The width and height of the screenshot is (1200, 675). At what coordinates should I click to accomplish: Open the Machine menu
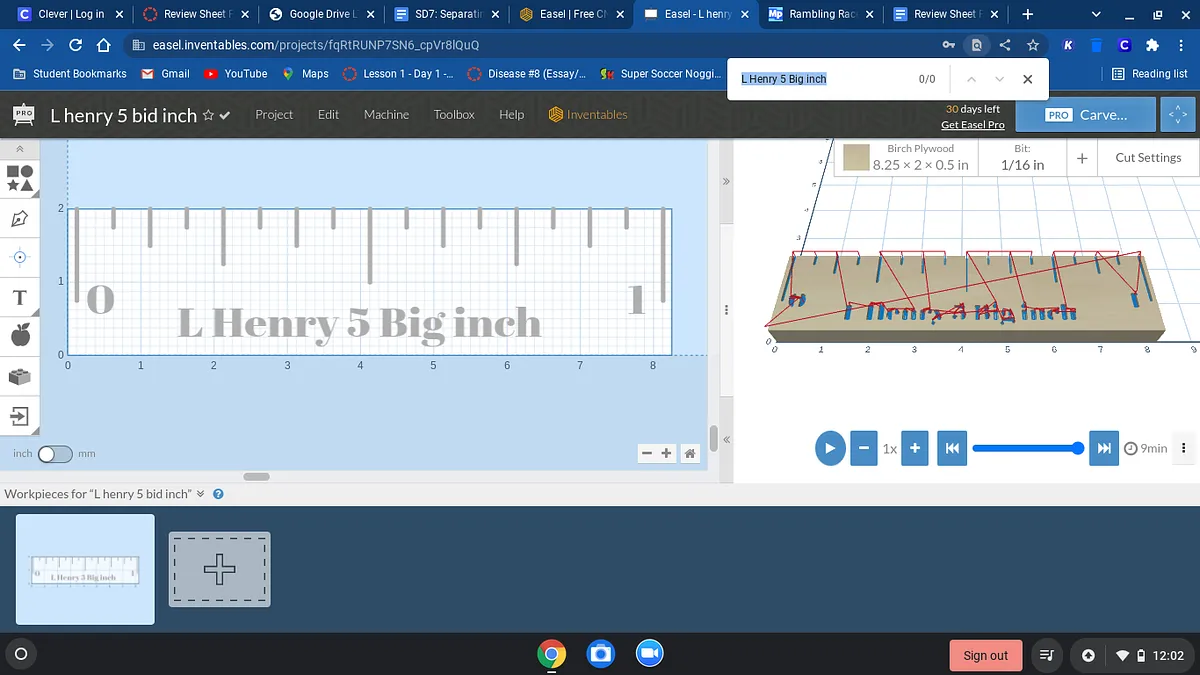click(386, 115)
